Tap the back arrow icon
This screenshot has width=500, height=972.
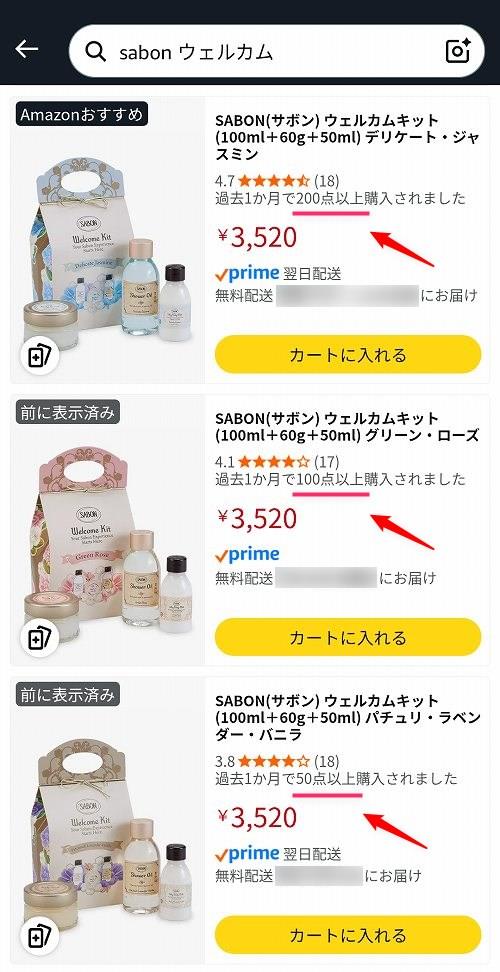point(27,49)
